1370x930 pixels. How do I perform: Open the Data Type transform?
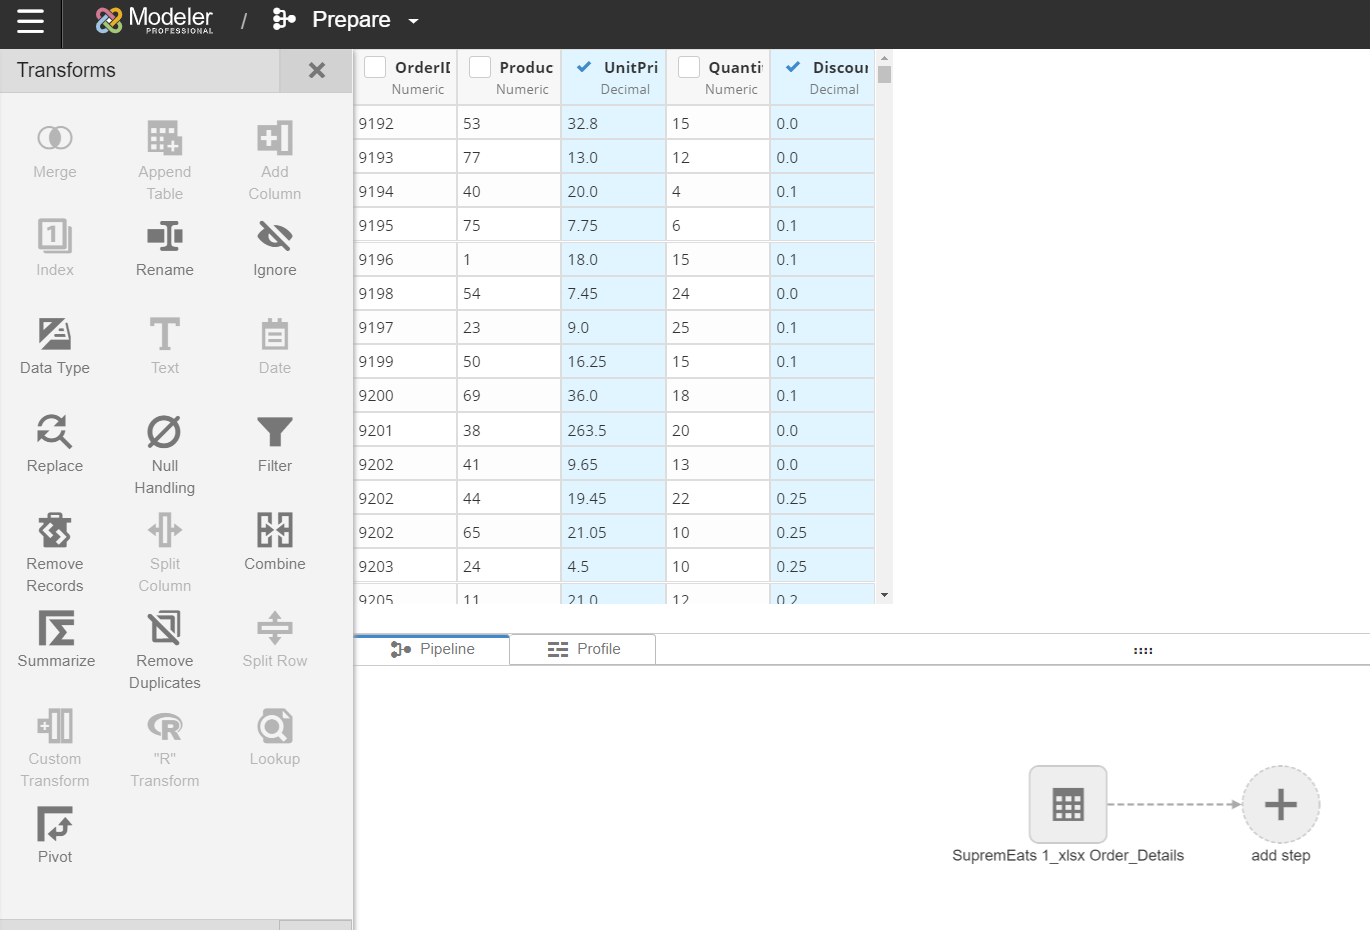(55, 335)
